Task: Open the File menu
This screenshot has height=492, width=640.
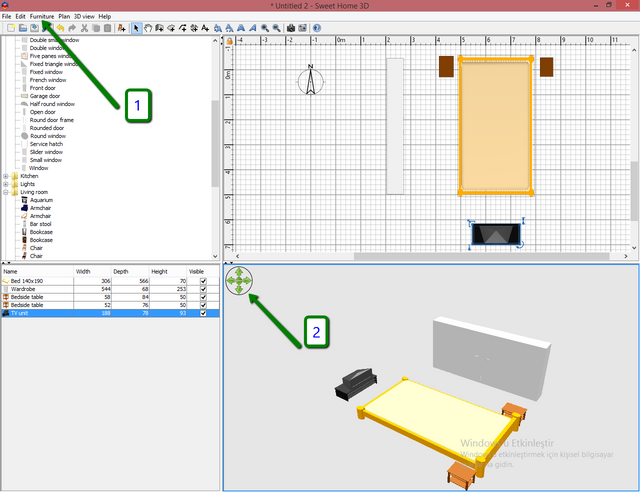Action: click(7, 16)
